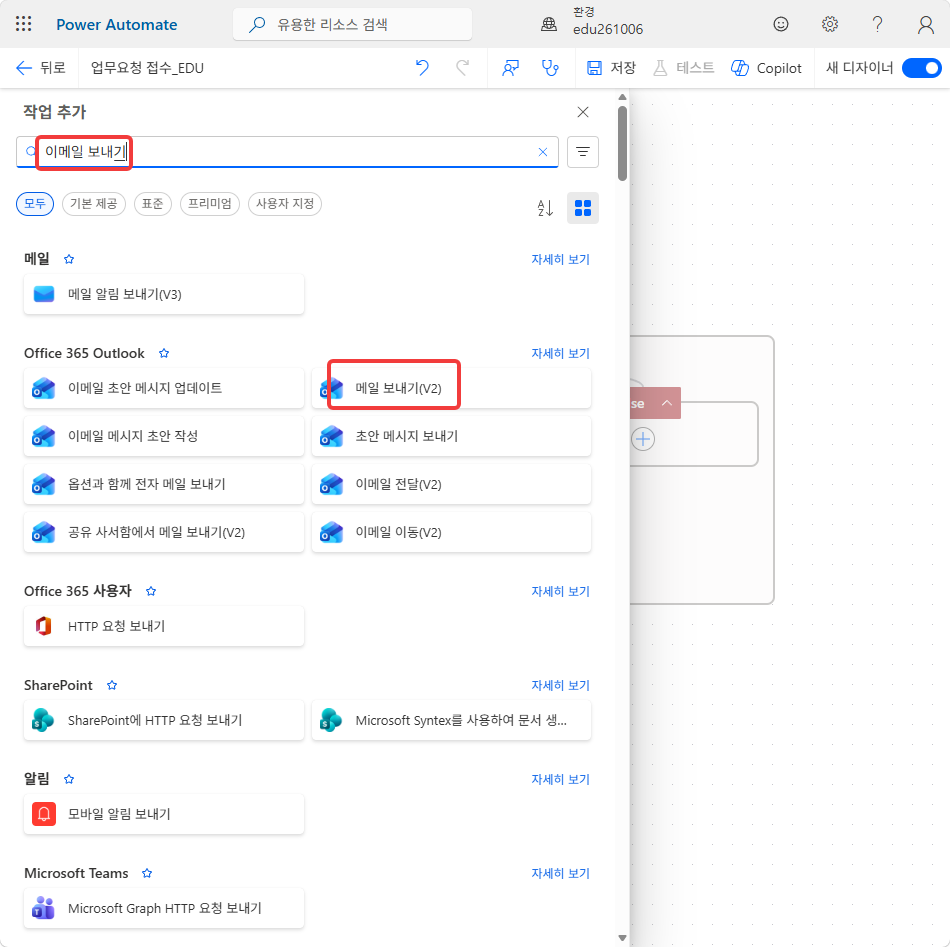
Task: Choose 초안 메시지 보내기 action
Action: (x=451, y=436)
